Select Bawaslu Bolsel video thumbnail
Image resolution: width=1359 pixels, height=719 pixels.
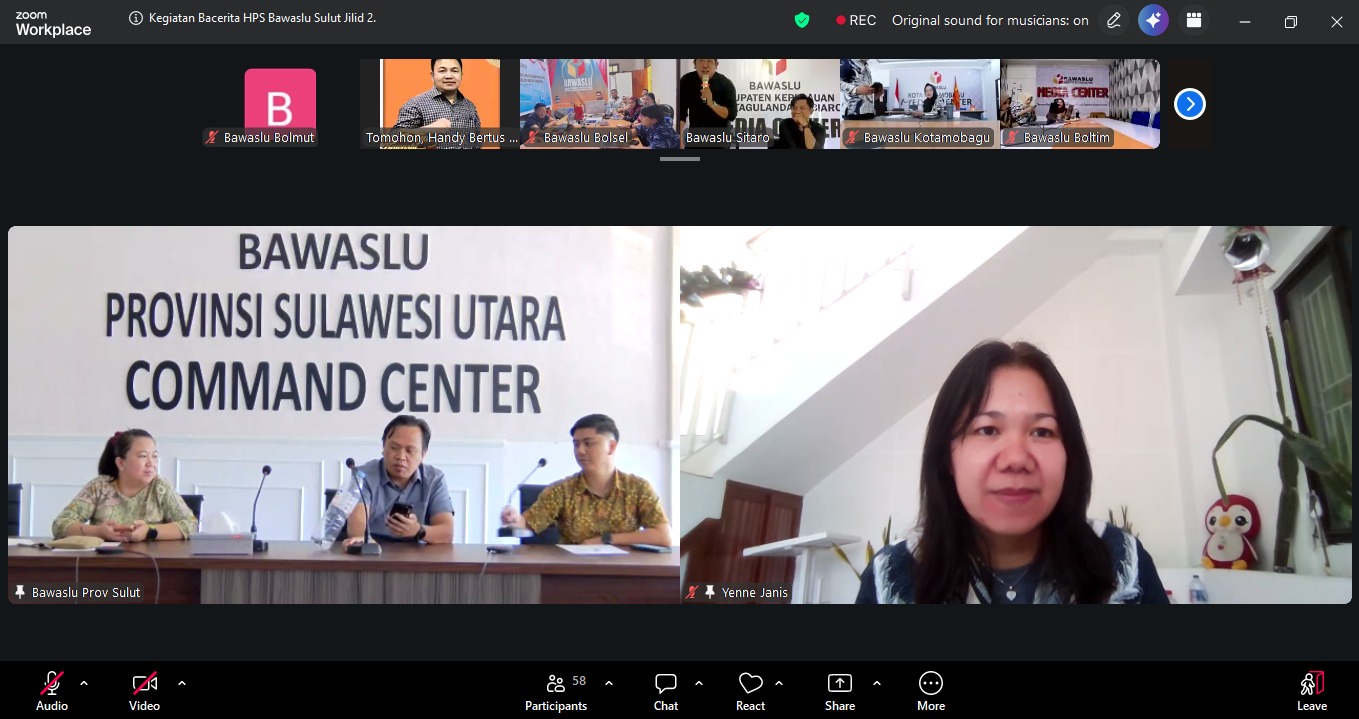pos(600,104)
